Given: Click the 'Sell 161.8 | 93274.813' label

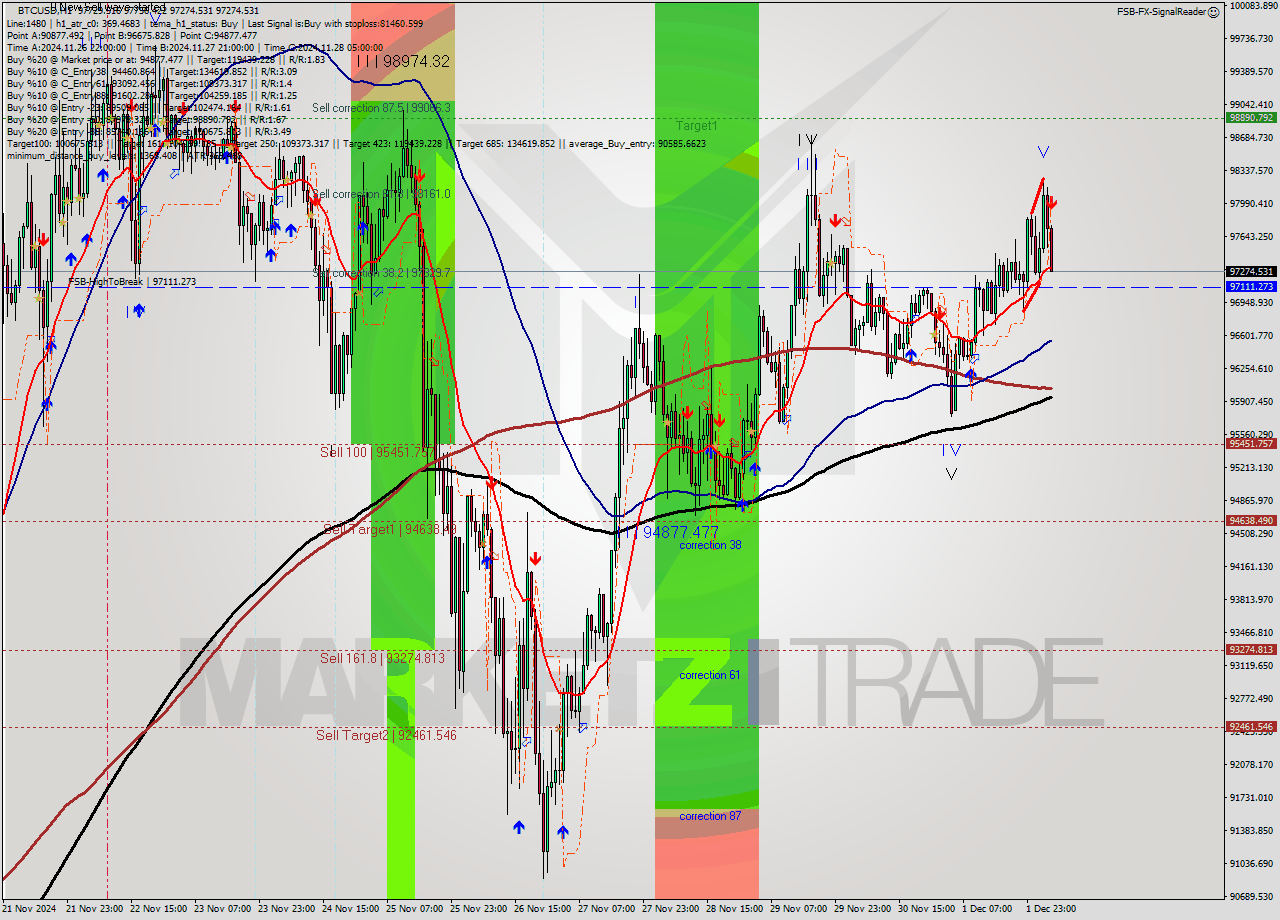Looking at the screenshot, I should click(382, 658).
